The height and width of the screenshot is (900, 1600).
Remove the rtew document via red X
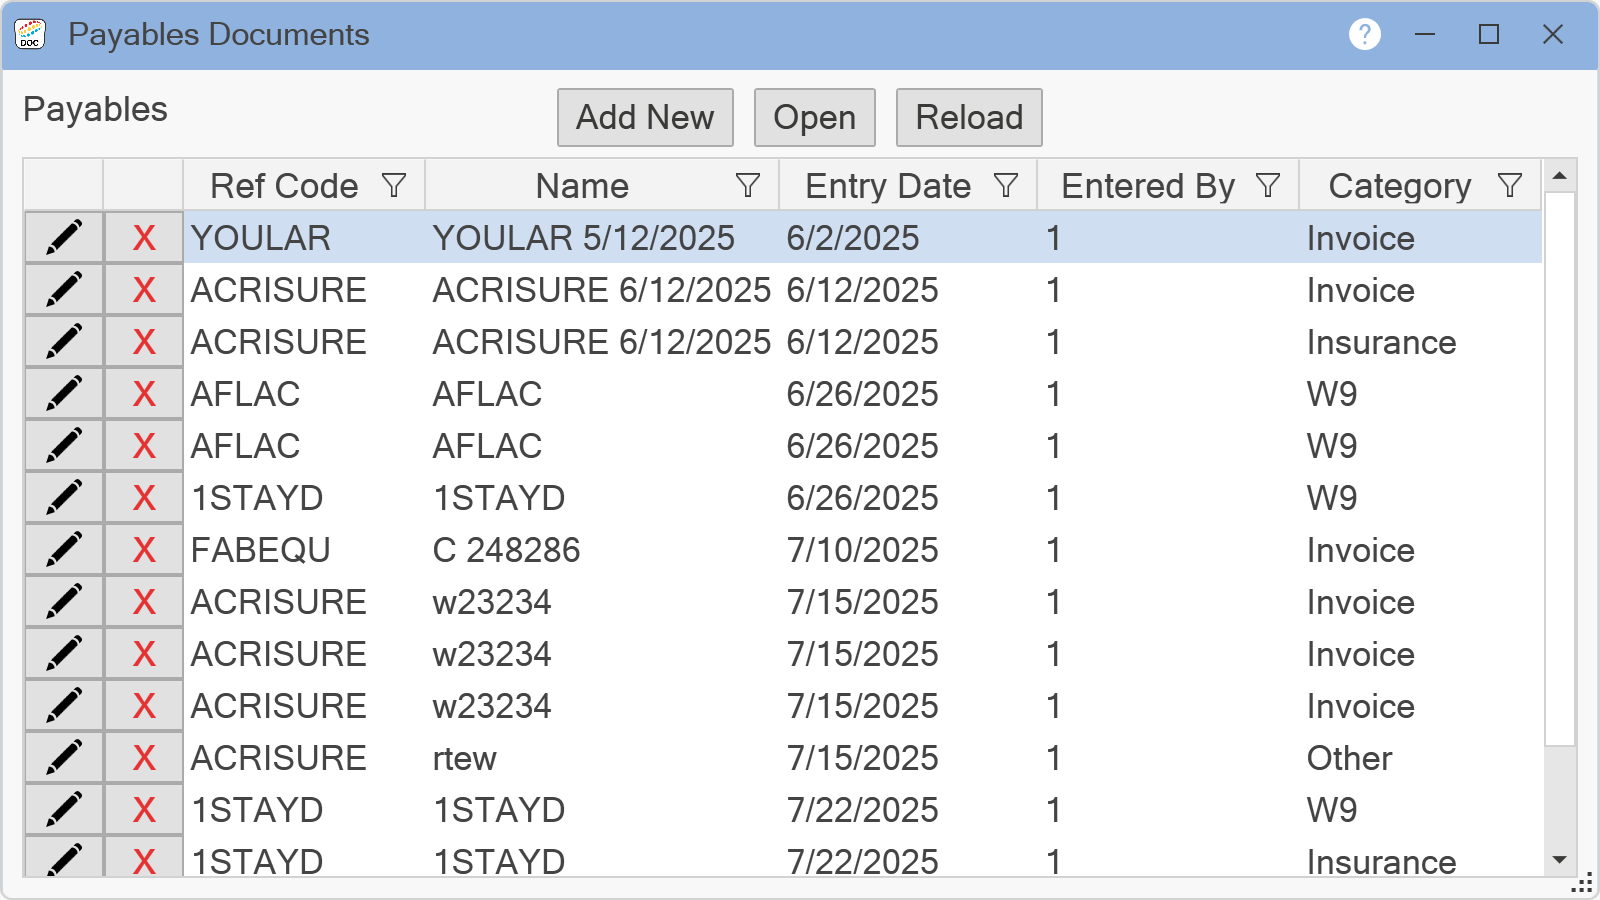point(144,758)
